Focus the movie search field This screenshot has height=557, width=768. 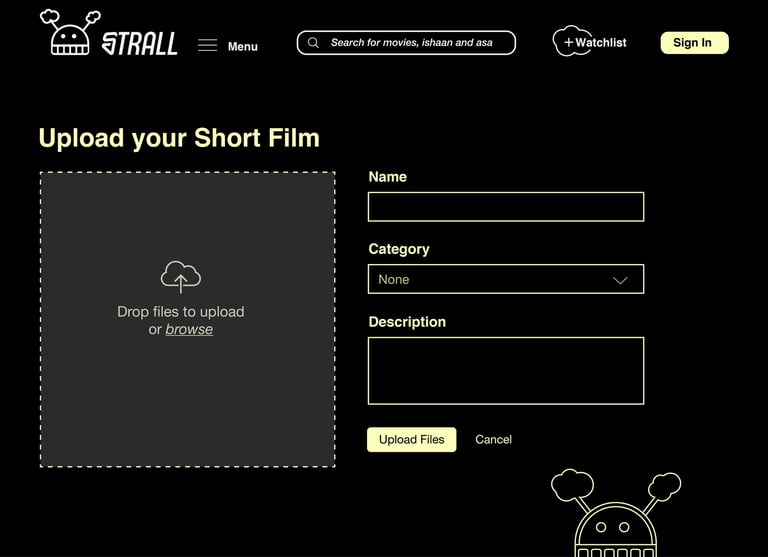tap(406, 43)
